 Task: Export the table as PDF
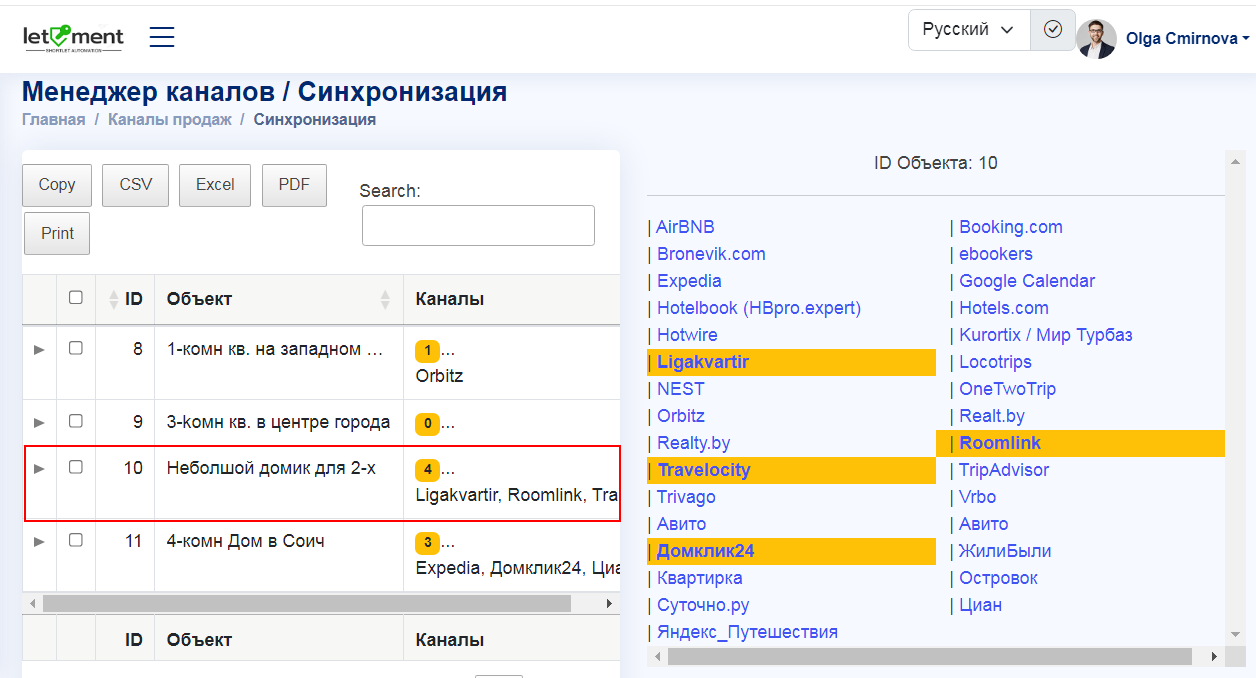(x=294, y=185)
